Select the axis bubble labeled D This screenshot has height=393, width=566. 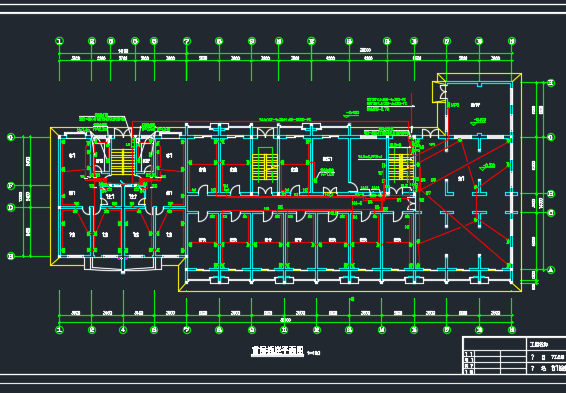point(11,208)
